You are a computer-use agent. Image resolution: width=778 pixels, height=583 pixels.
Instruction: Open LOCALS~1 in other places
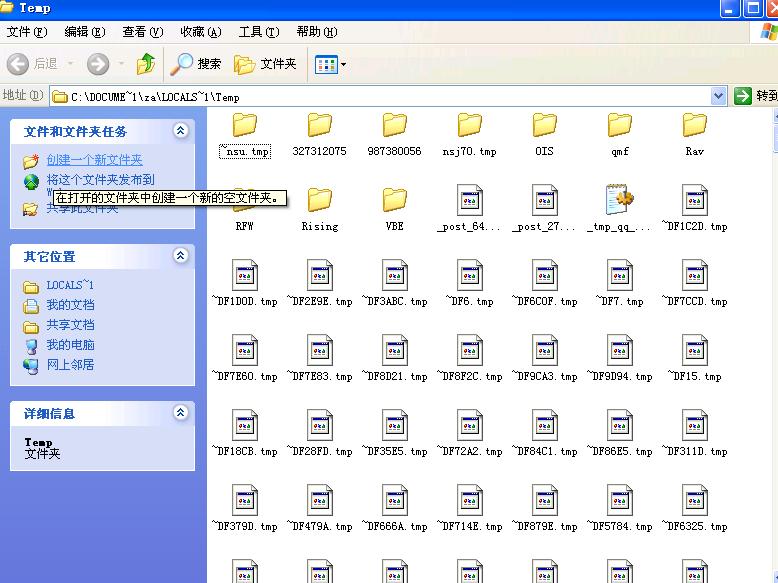click(70, 285)
